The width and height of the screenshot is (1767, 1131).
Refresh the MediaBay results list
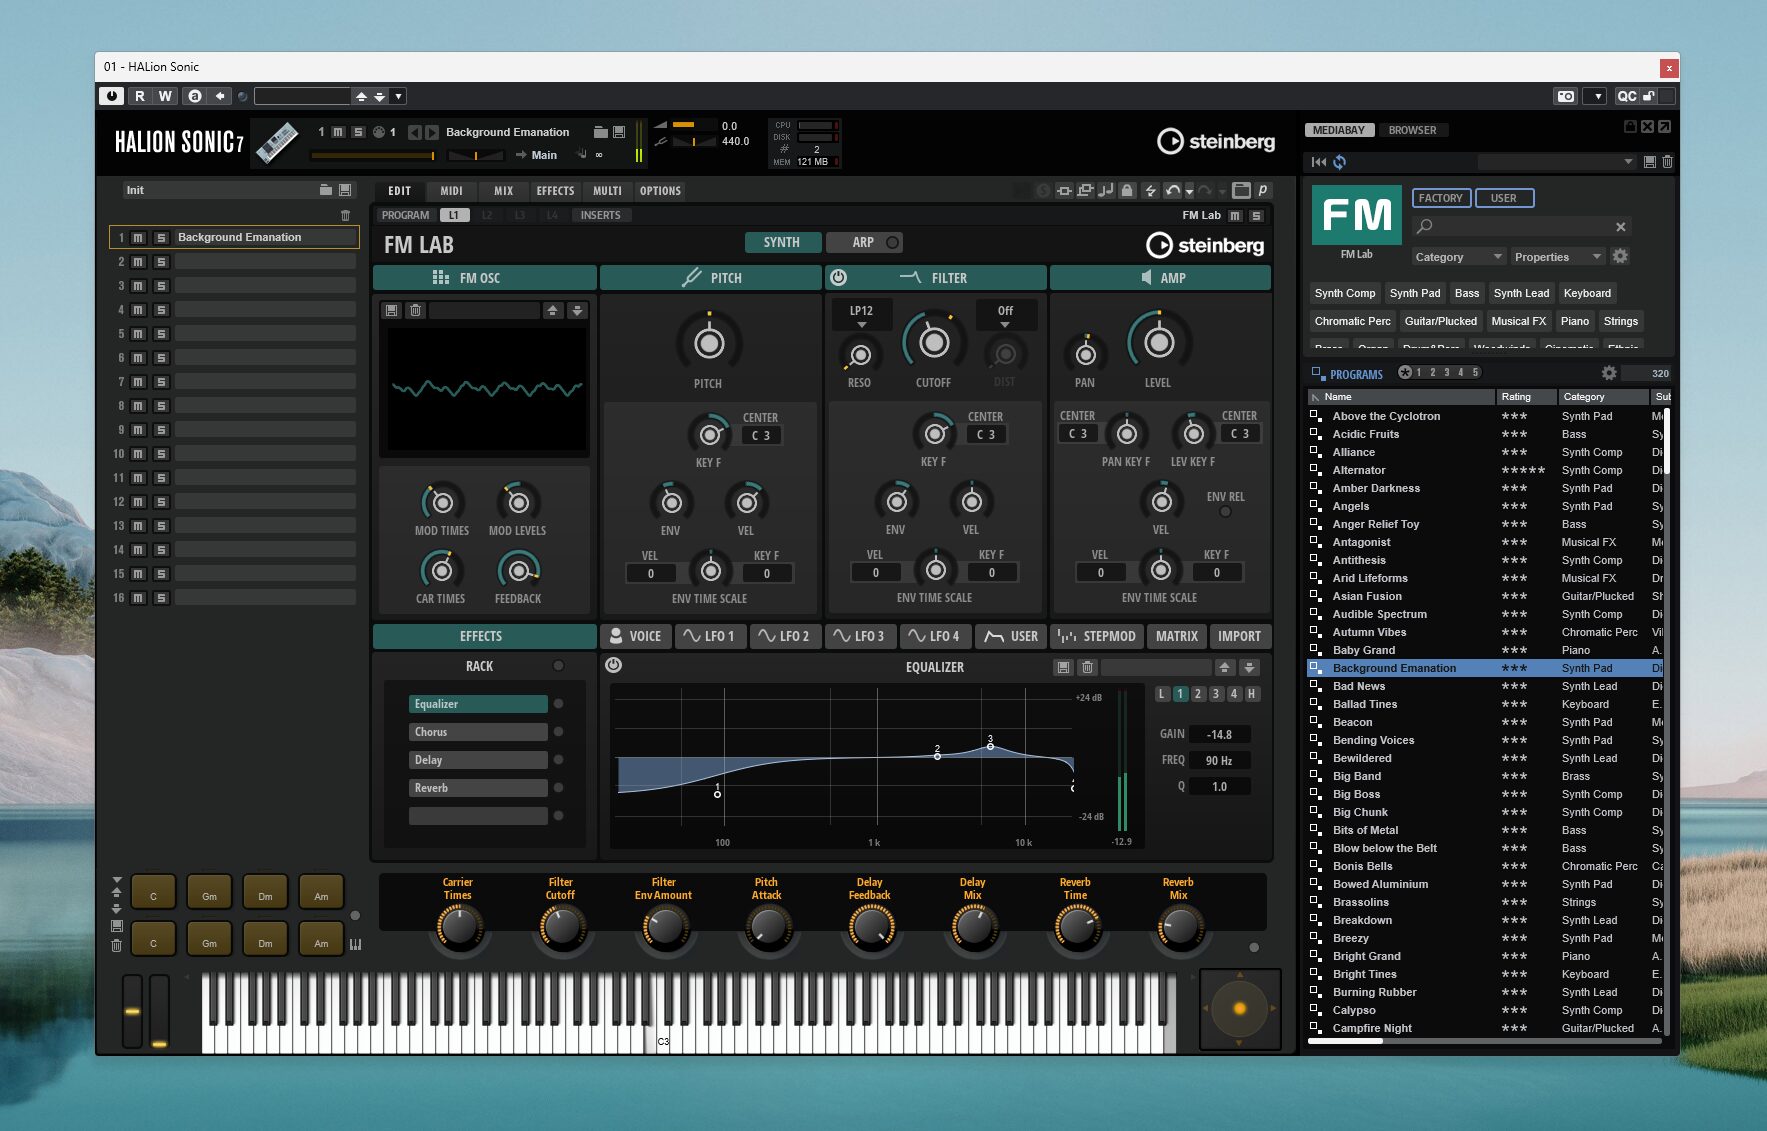[1340, 162]
